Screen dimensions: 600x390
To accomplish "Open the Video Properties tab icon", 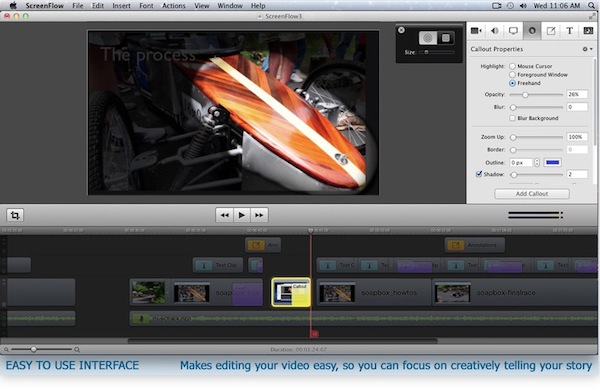I will pos(476,31).
